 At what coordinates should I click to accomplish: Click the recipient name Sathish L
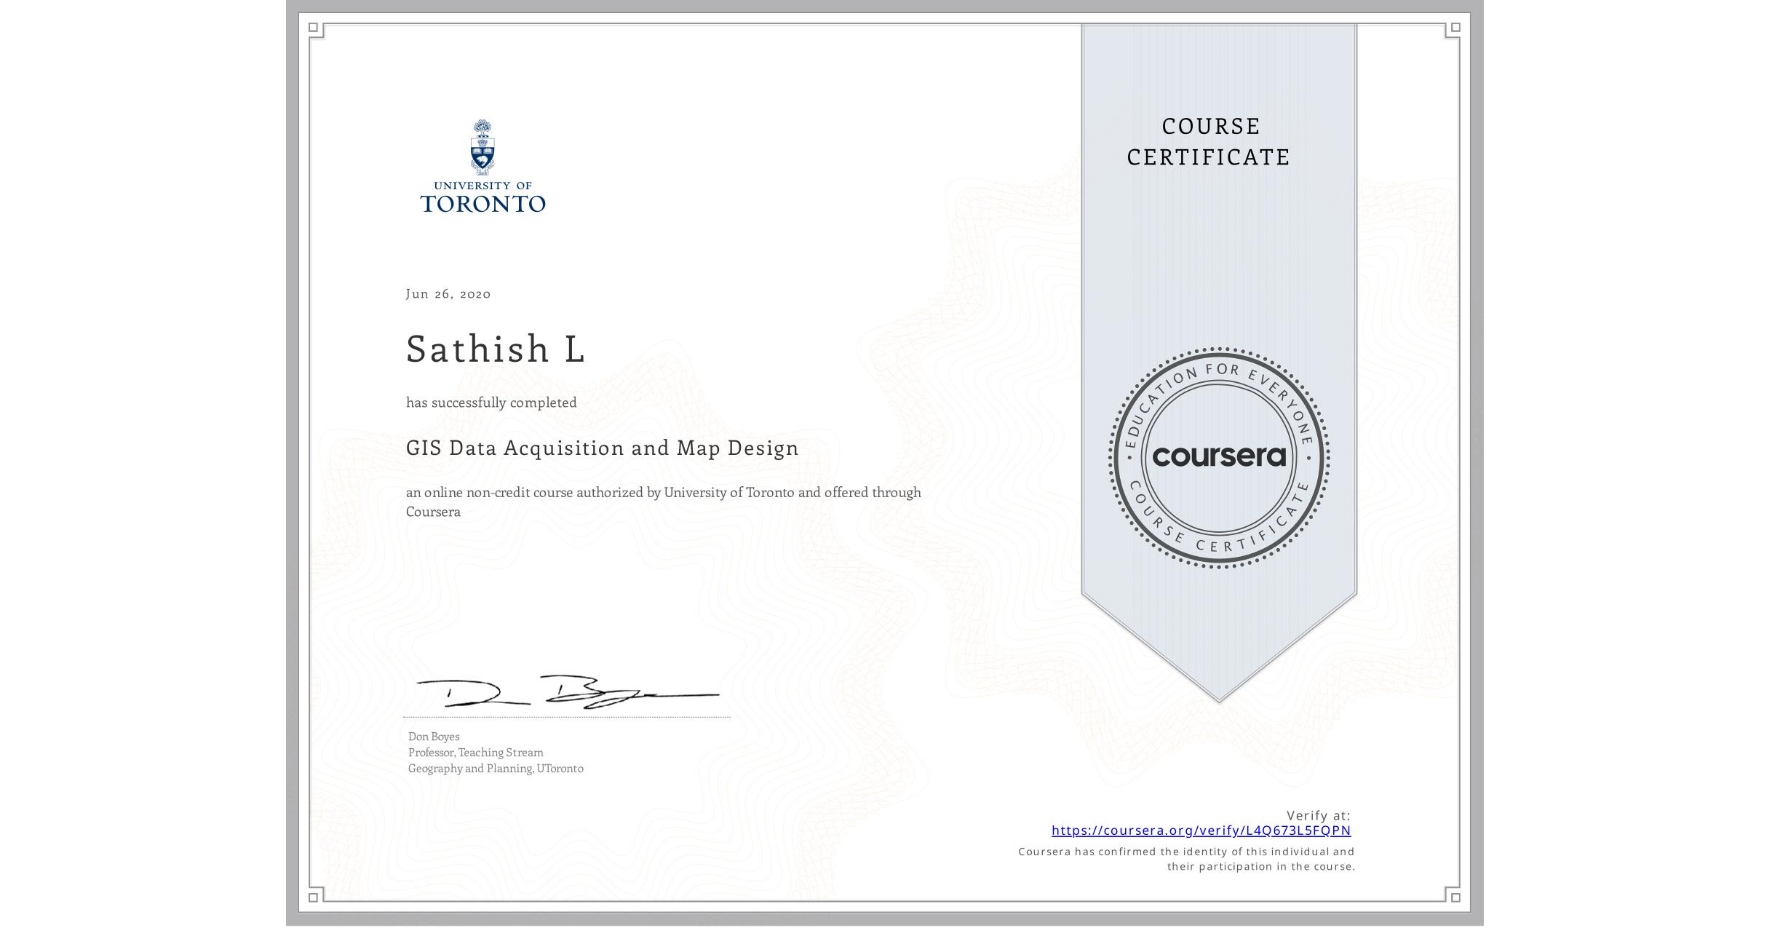pyautogui.click(x=493, y=349)
